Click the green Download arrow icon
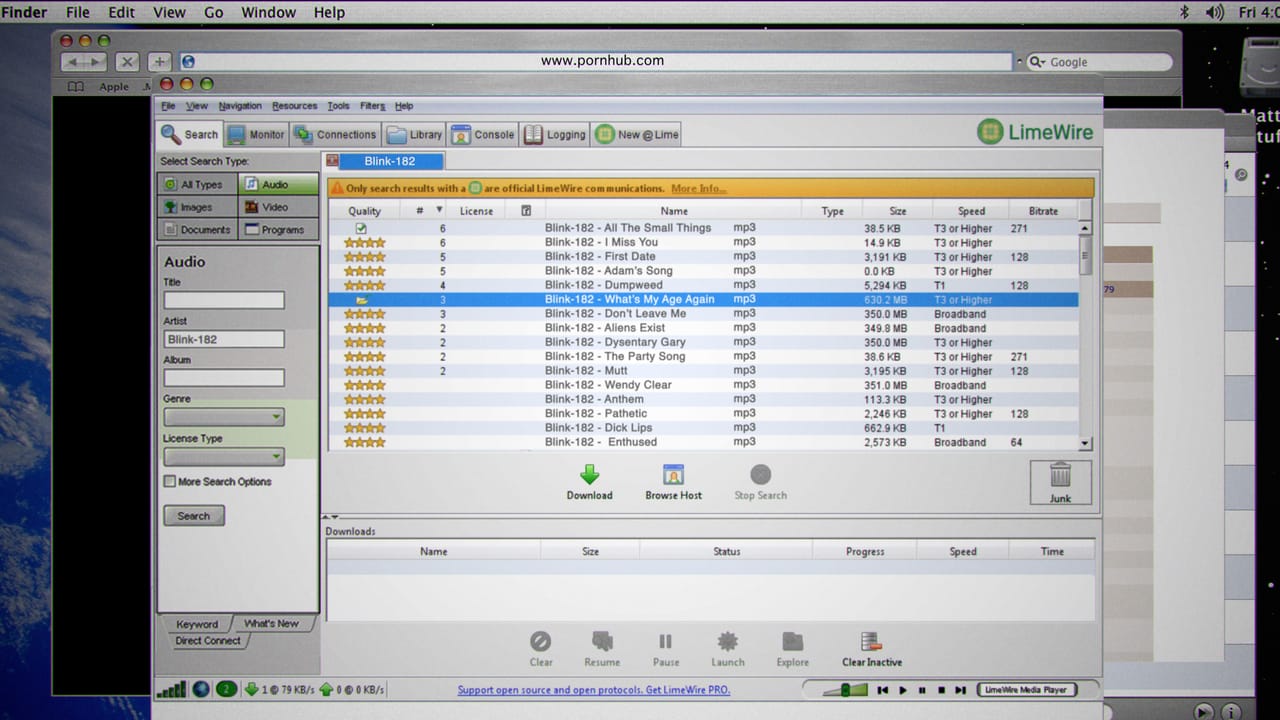 point(590,474)
